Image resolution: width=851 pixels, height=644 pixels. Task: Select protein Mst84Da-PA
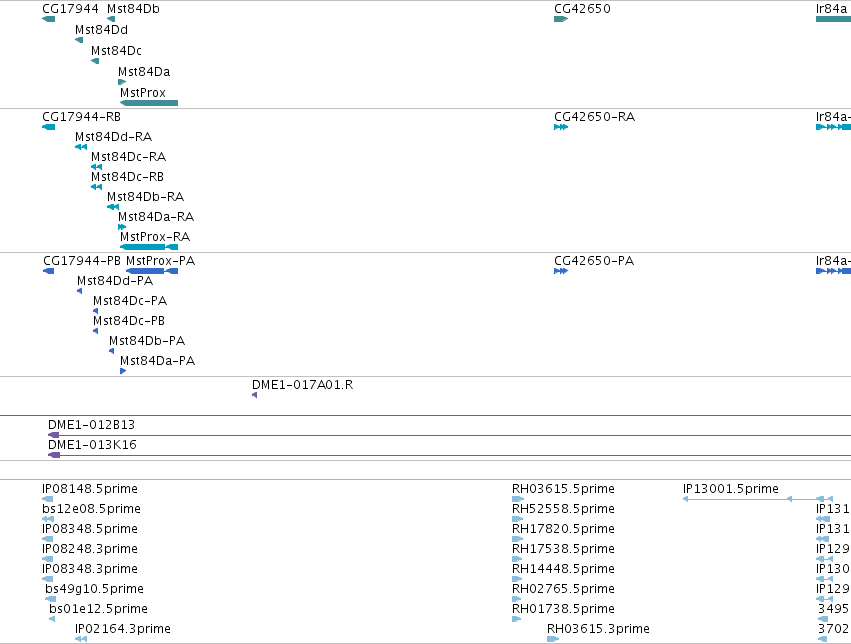[157, 361]
